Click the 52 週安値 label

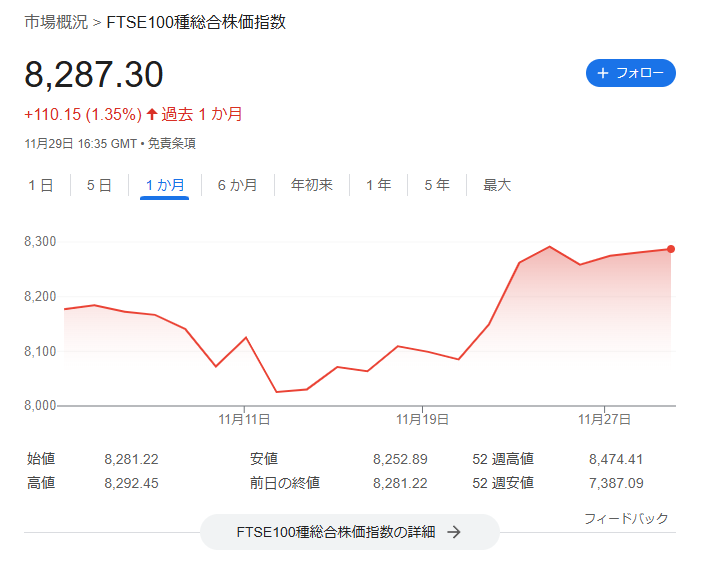coord(503,483)
